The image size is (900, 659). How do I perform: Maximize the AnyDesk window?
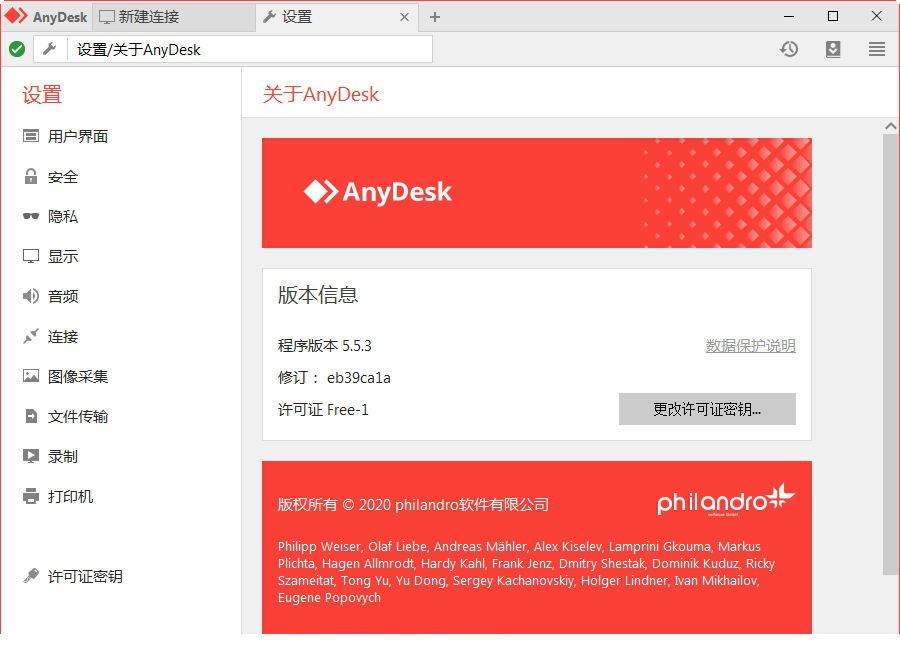coord(833,17)
